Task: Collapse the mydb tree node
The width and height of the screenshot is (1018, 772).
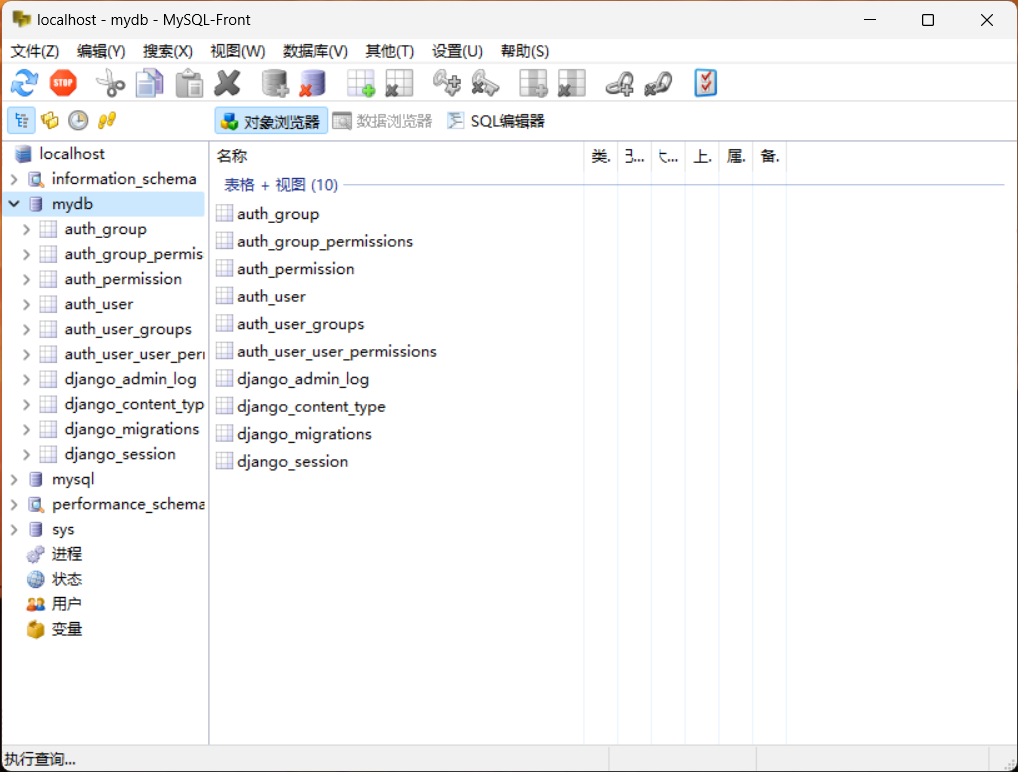Action: pos(14,204)
